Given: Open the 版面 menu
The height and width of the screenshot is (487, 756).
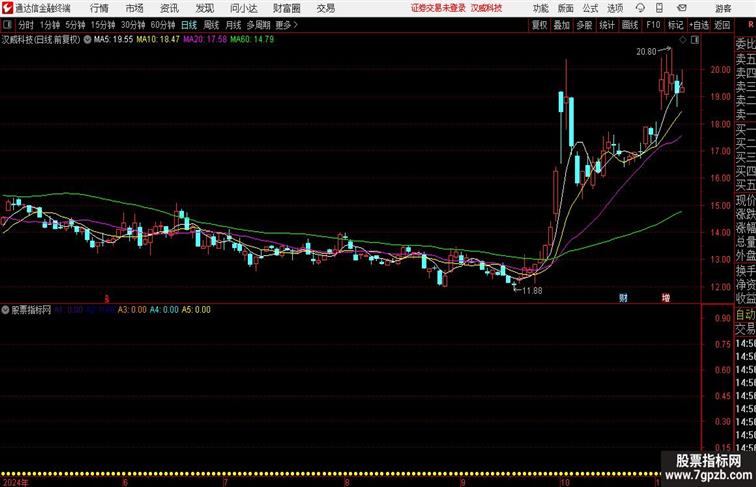Looking at the screenshot, I should 566,8.
